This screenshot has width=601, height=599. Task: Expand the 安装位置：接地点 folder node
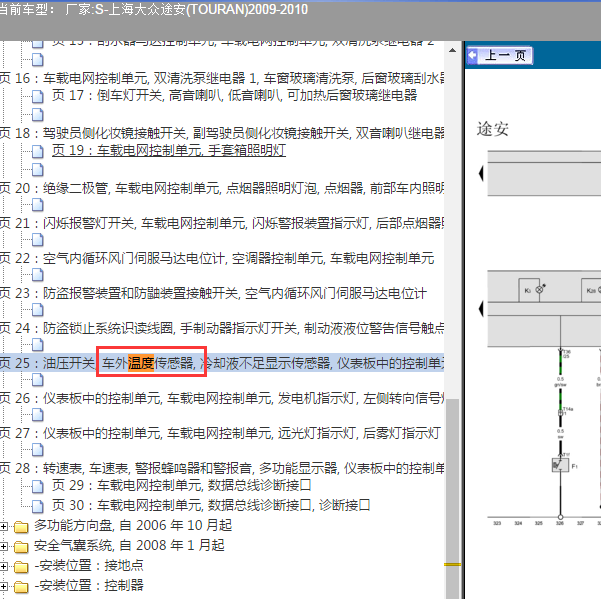3,566
